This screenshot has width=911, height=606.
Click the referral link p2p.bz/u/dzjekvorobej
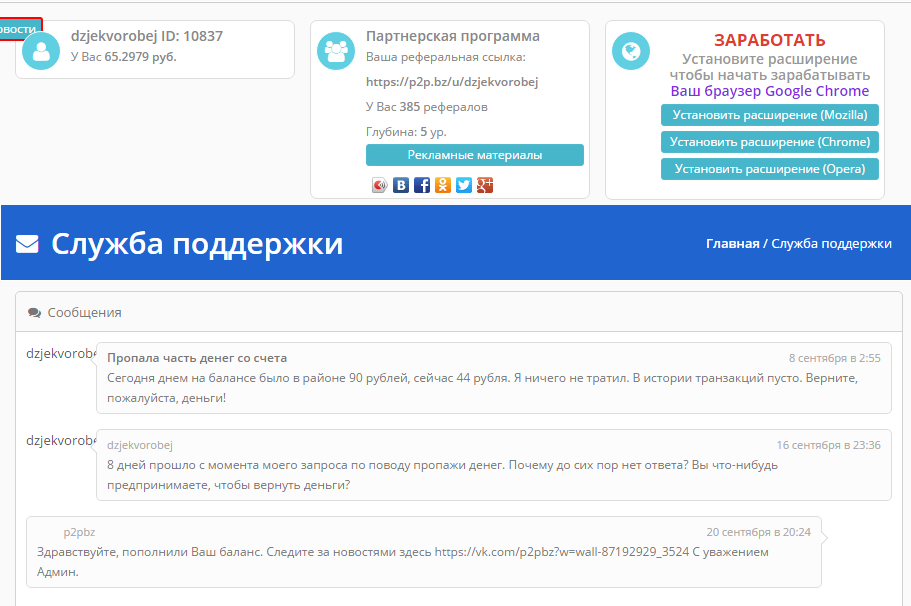pos(452,82)
